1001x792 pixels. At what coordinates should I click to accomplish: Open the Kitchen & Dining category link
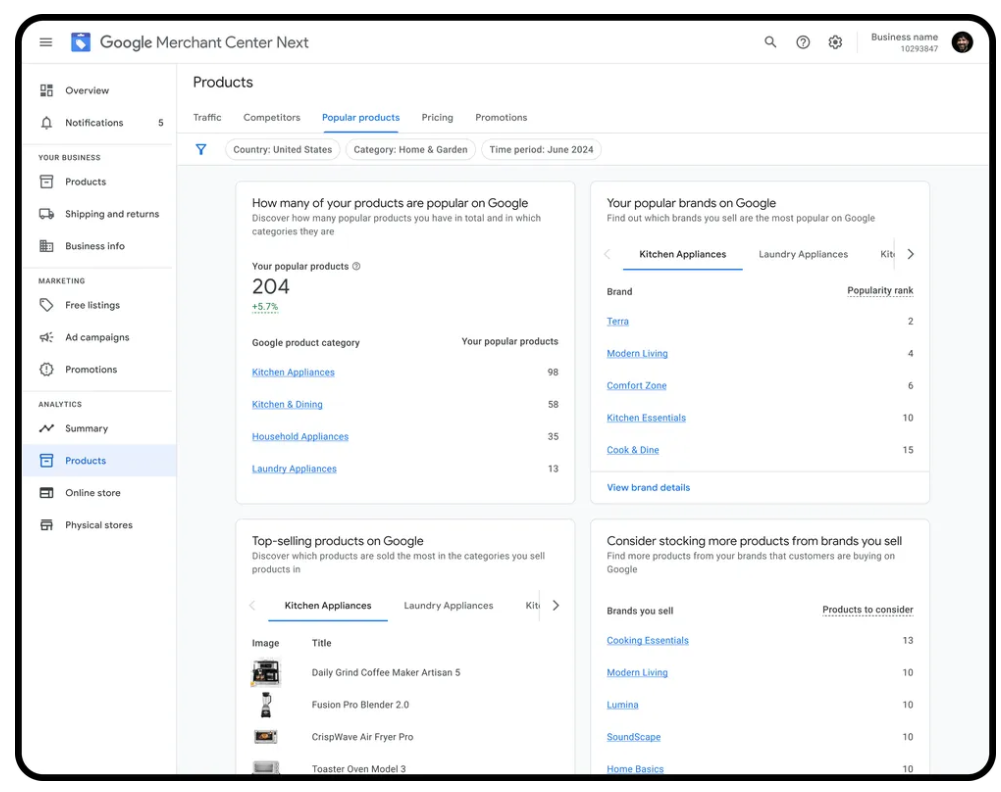pyautogui.click(x=287, y=405)
